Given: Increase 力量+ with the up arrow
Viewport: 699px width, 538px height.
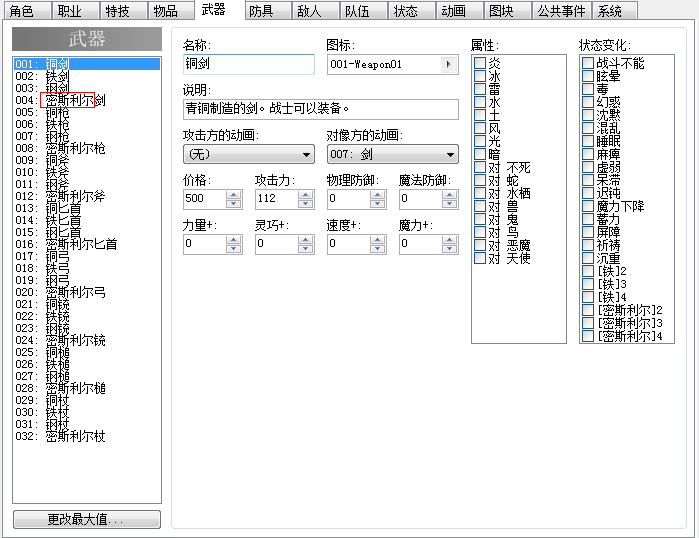Looking at the screenshot, I should click(x=233, y=240).
